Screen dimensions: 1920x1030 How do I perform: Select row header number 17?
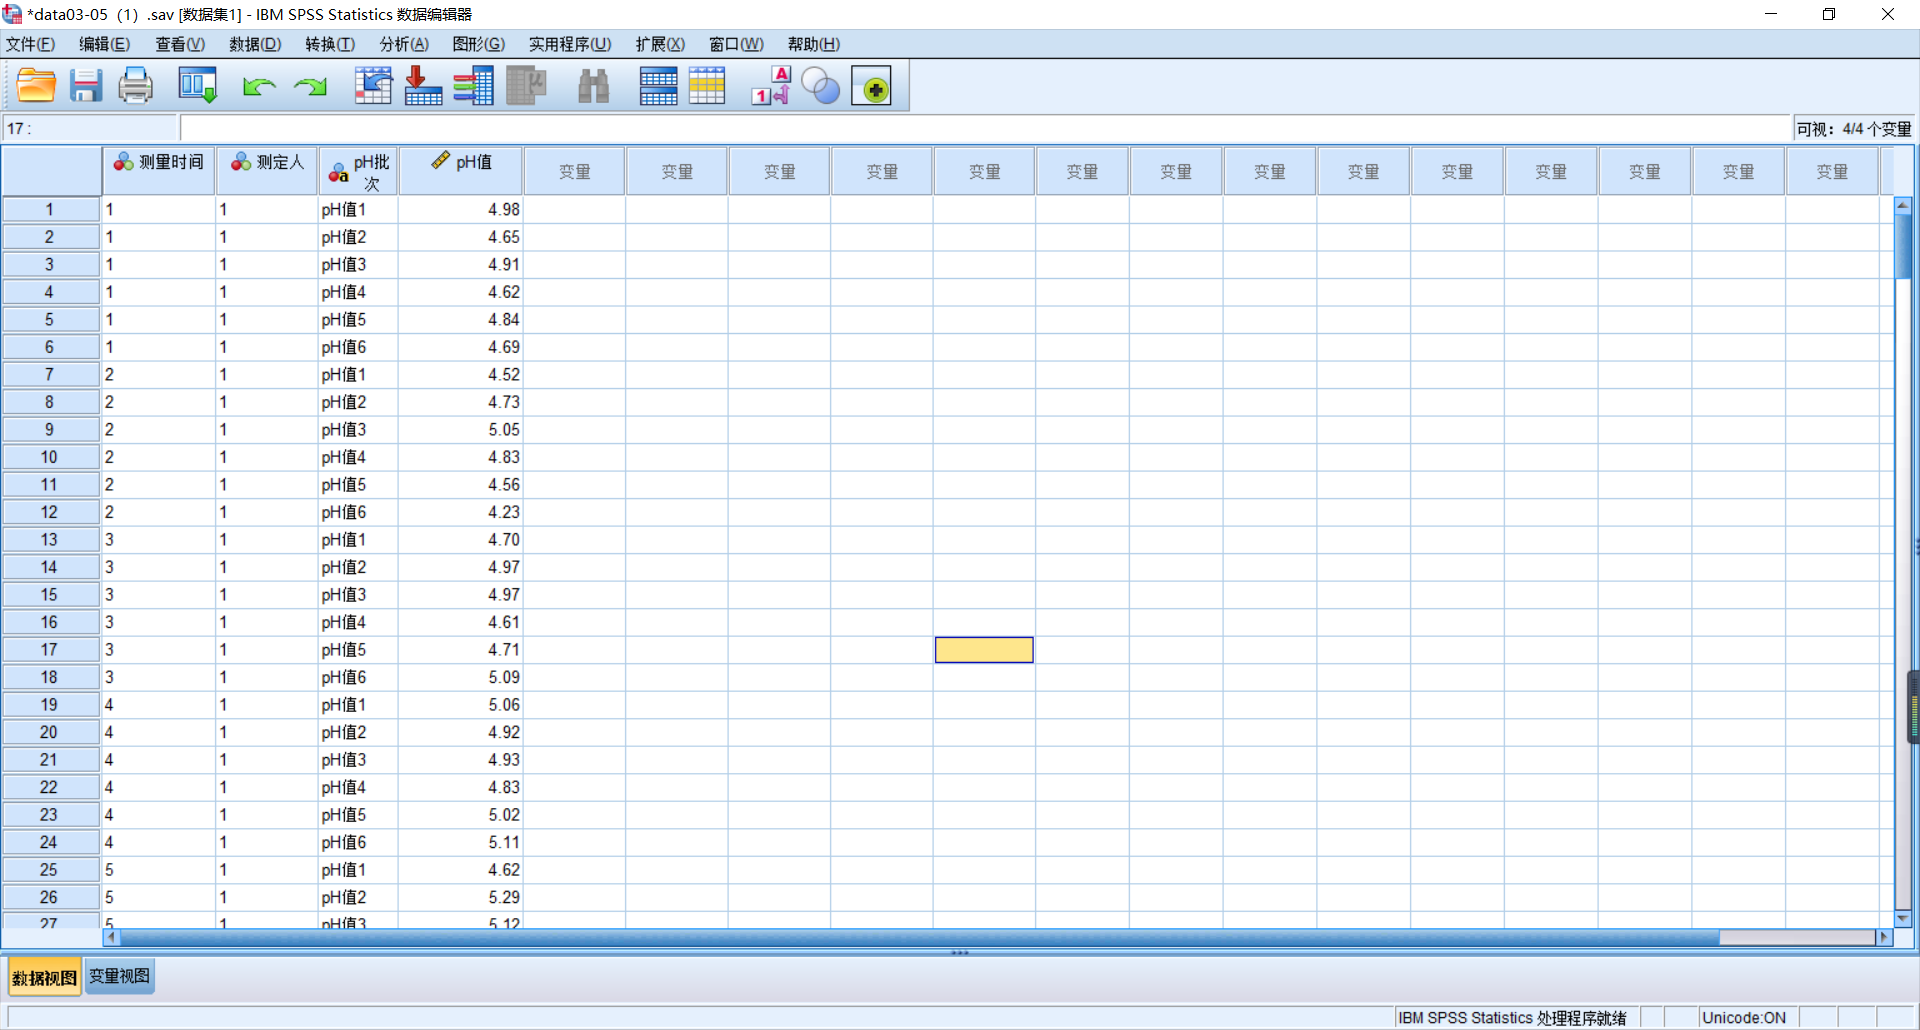point(50,650)
